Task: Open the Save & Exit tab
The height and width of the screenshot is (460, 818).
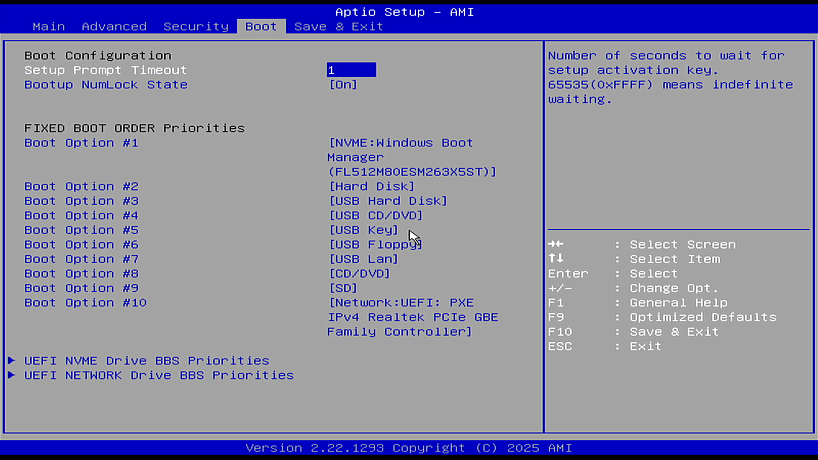Action: tap(339, 27)
